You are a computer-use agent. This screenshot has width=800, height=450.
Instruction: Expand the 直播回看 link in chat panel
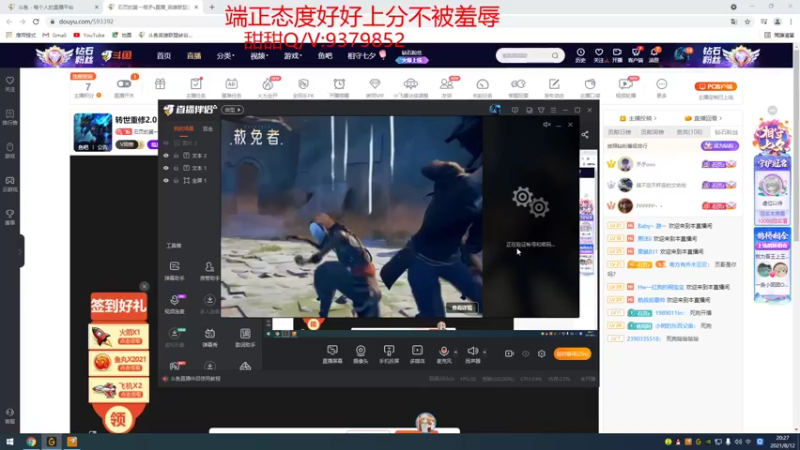click(703, 118)
